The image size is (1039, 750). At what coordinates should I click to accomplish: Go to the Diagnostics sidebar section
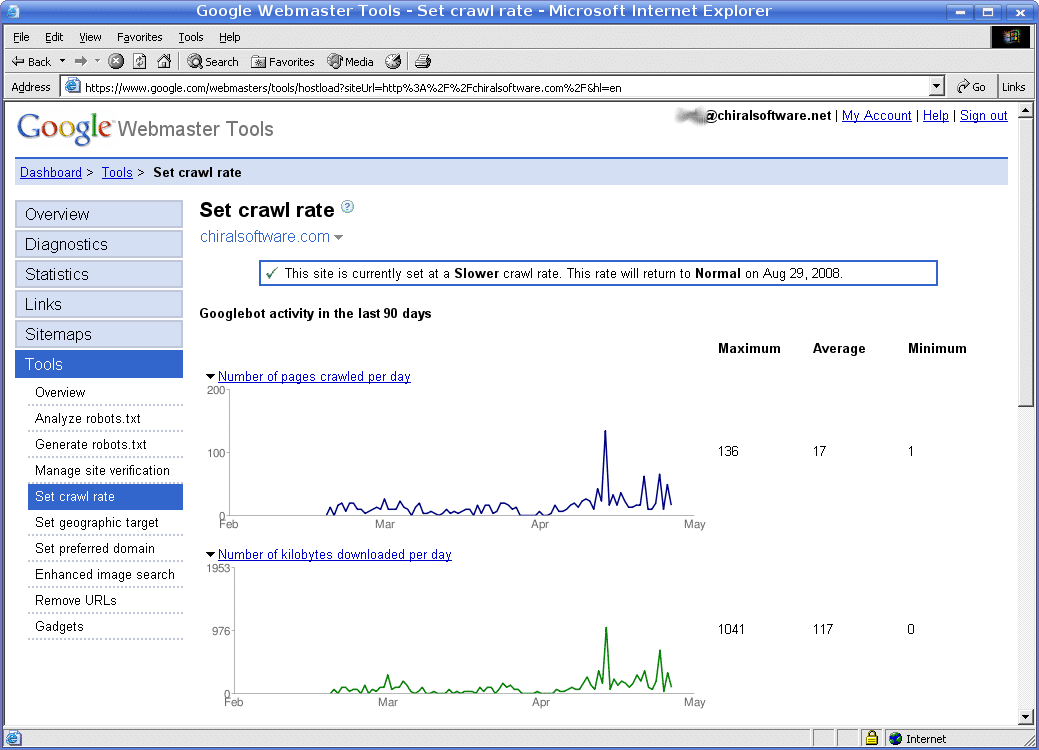click(x=99, y=244)
